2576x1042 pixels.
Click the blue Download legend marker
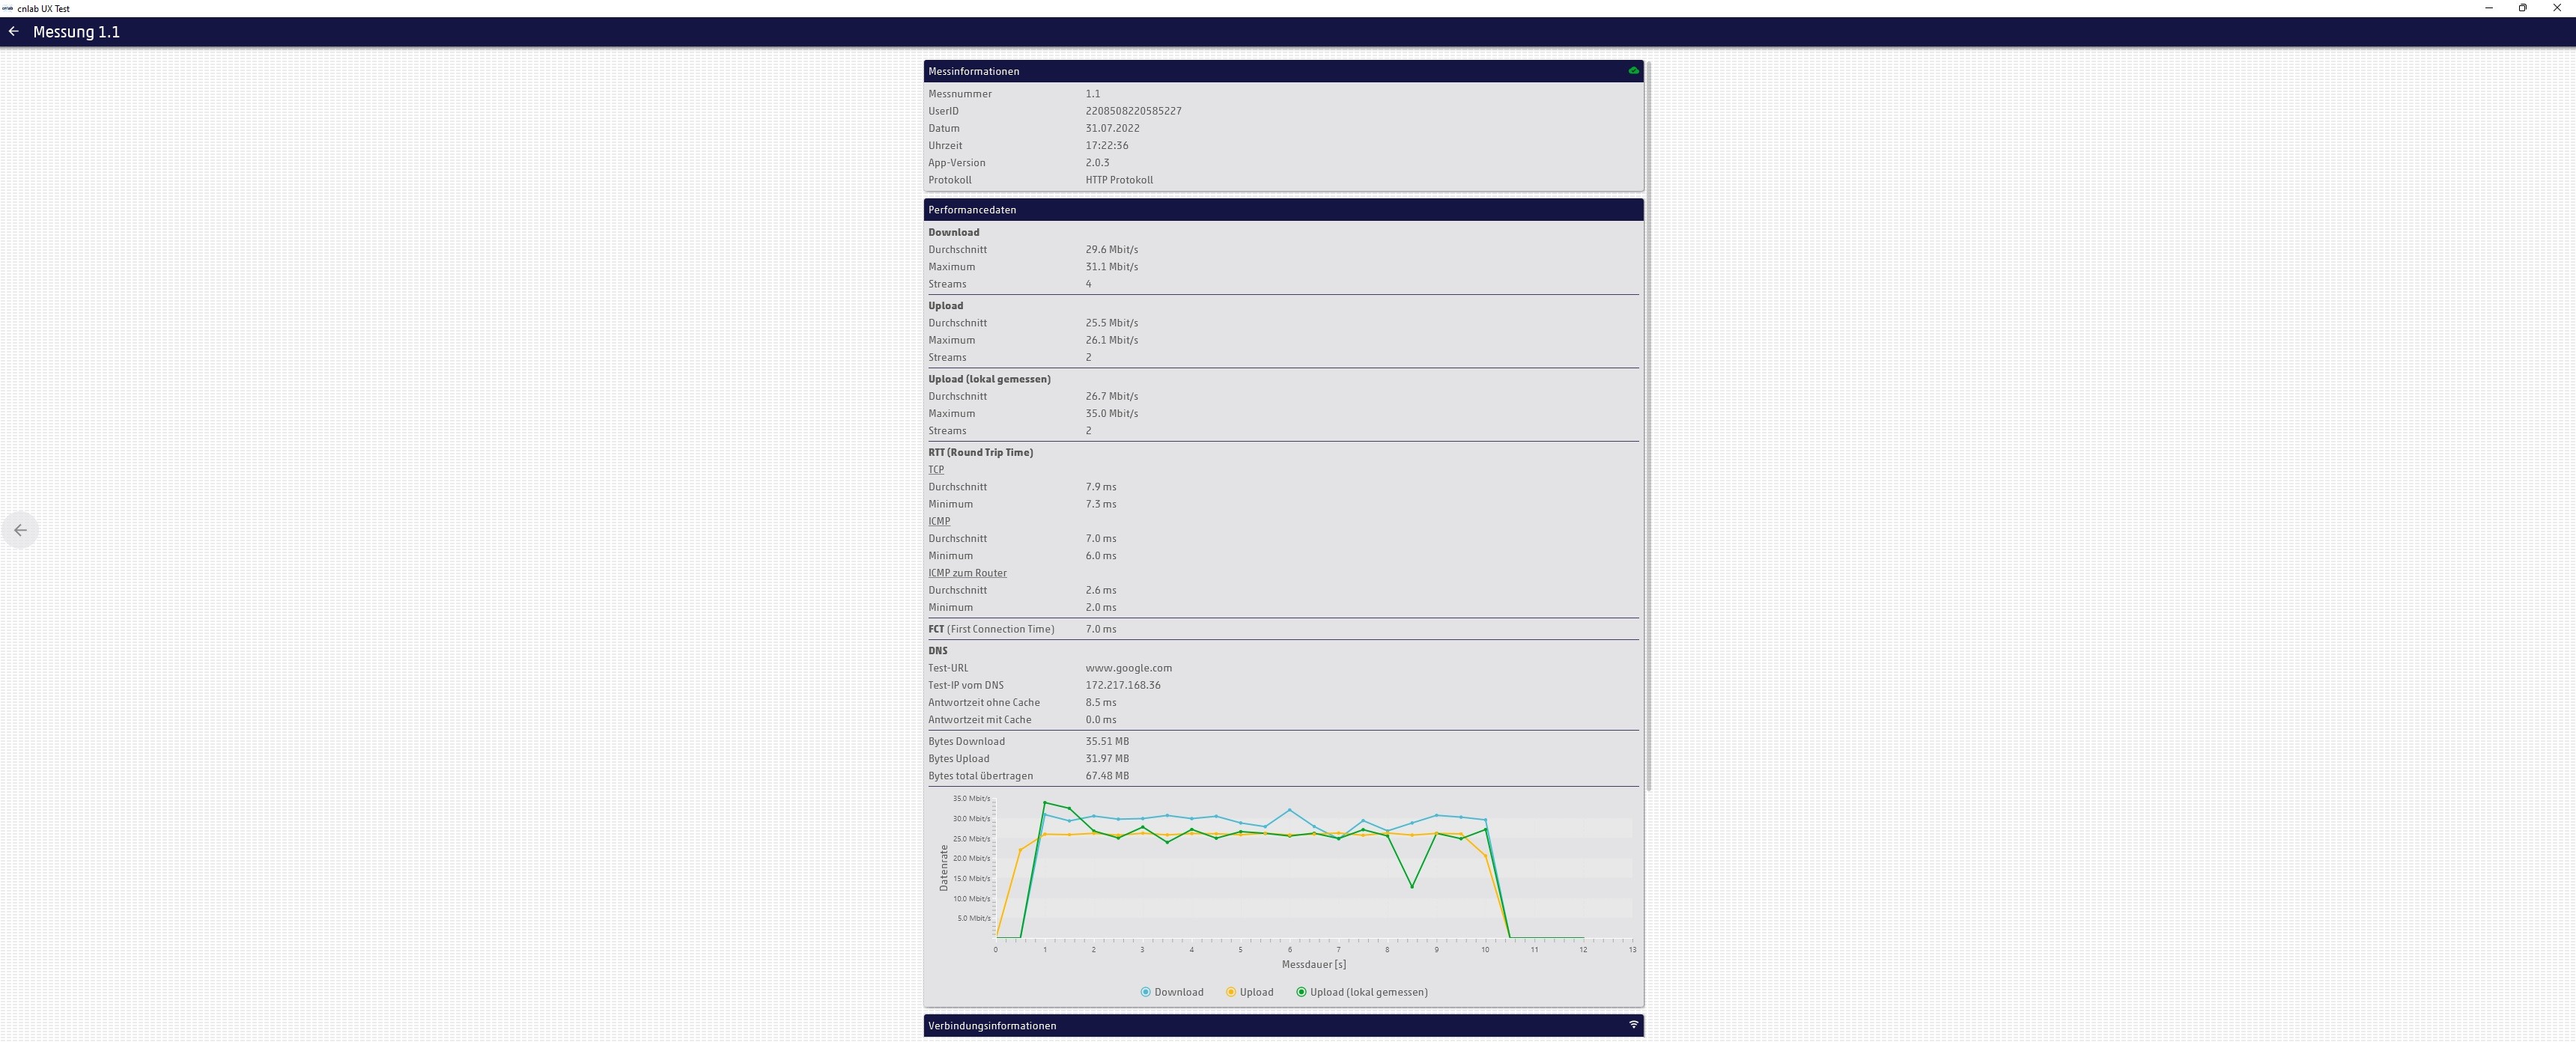click(x=1145, y=992)
